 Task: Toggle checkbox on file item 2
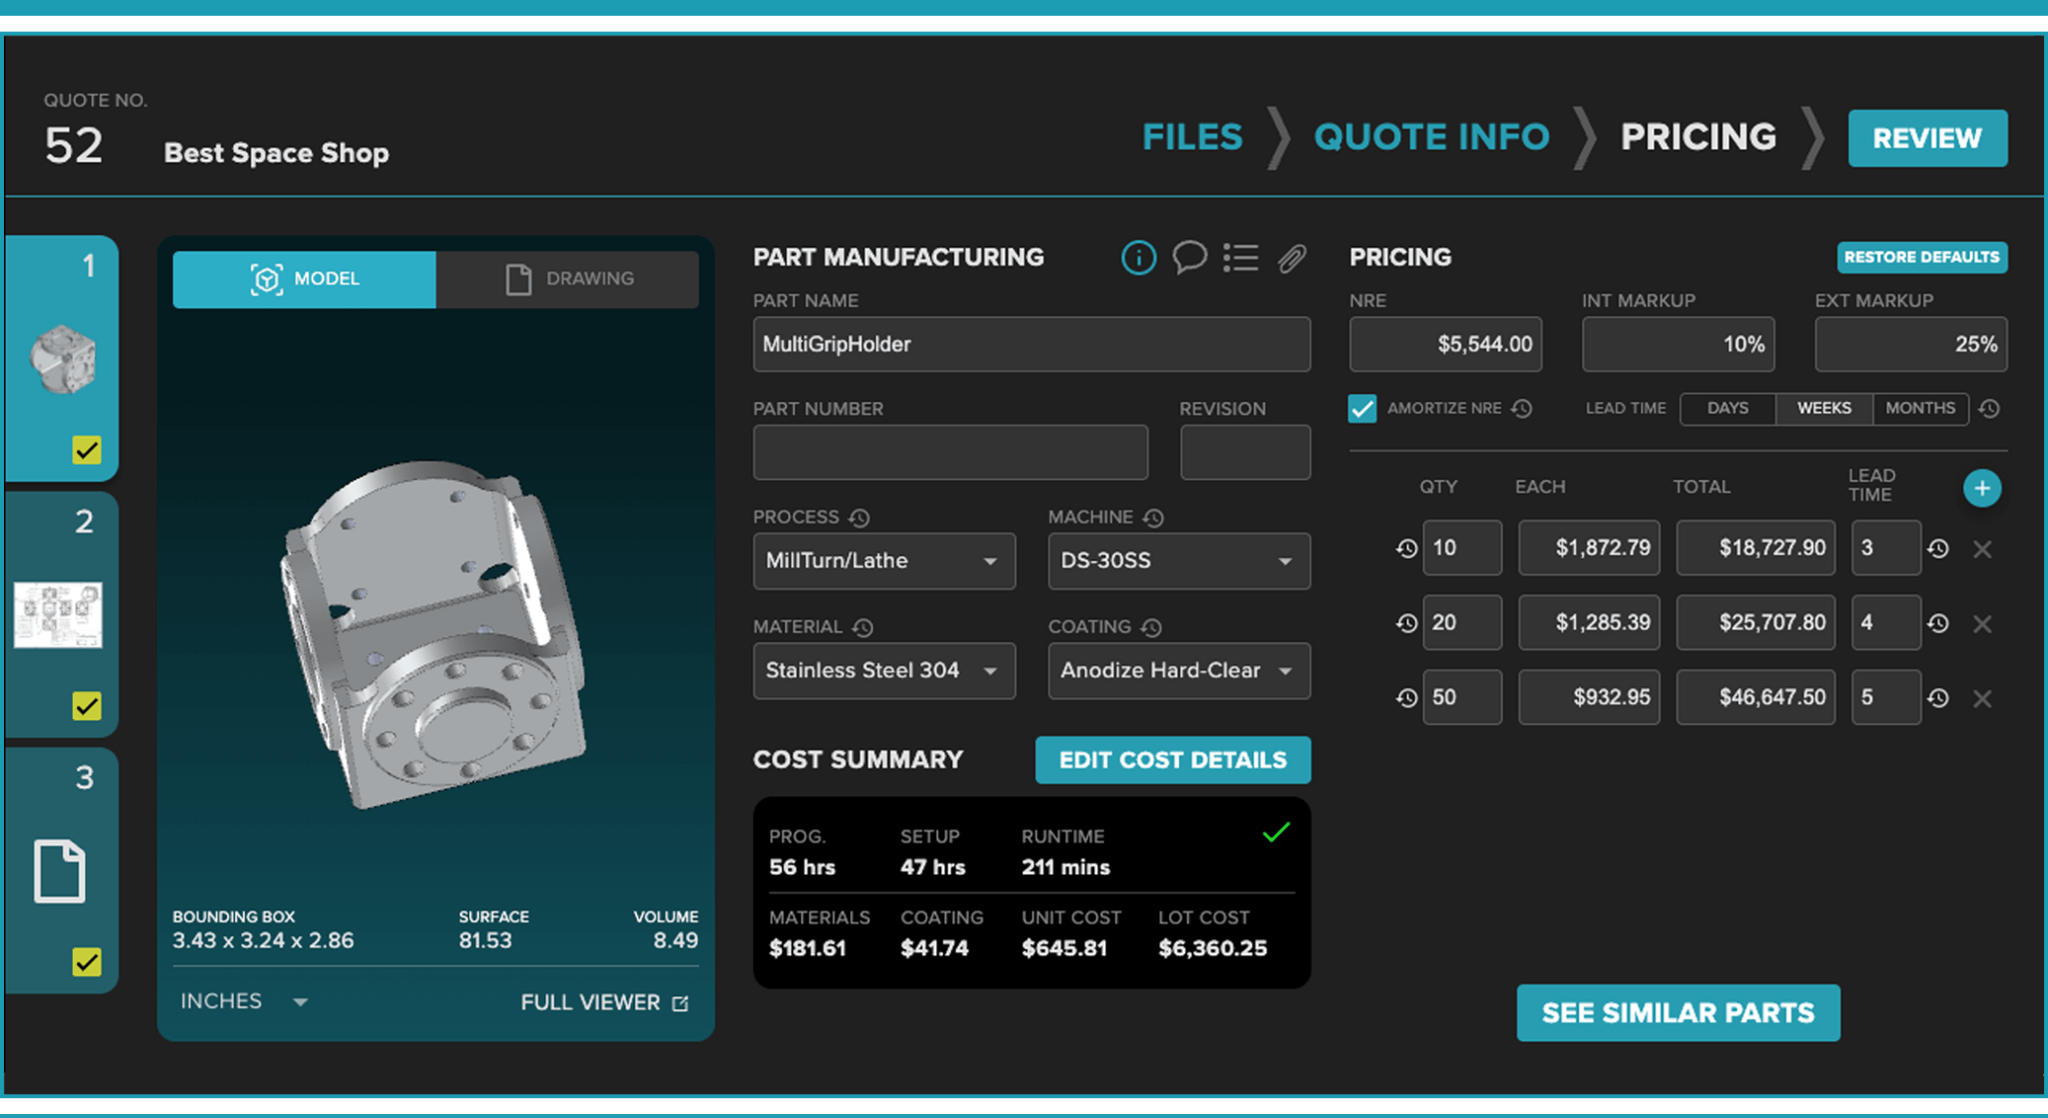[x=87, y=706]
